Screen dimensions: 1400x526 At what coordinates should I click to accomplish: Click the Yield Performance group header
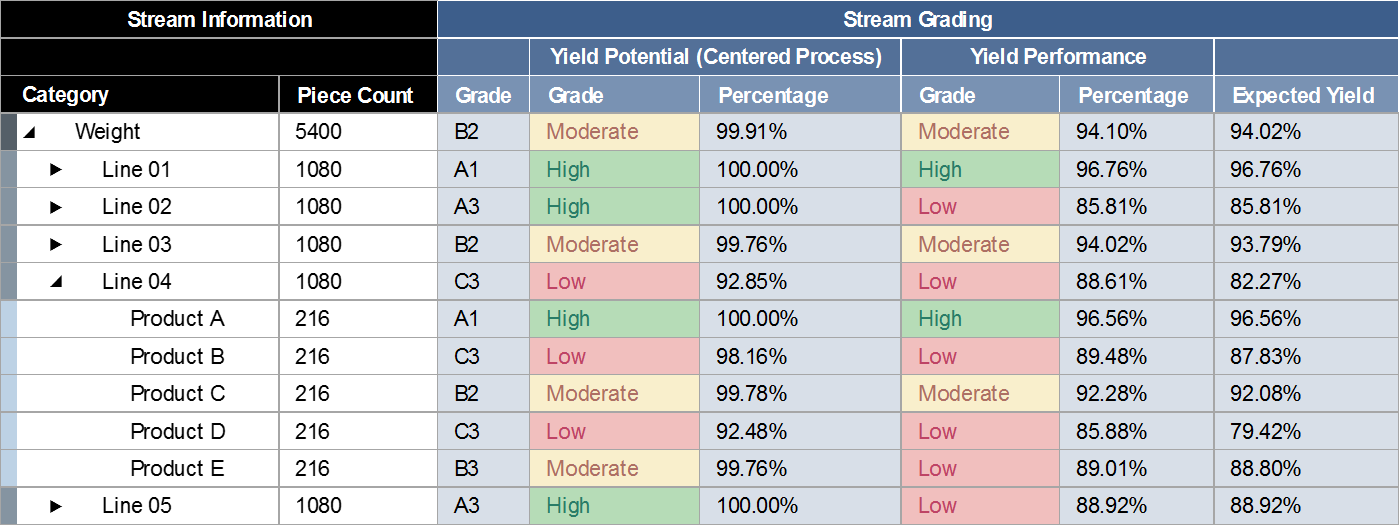coord(1057,57)
